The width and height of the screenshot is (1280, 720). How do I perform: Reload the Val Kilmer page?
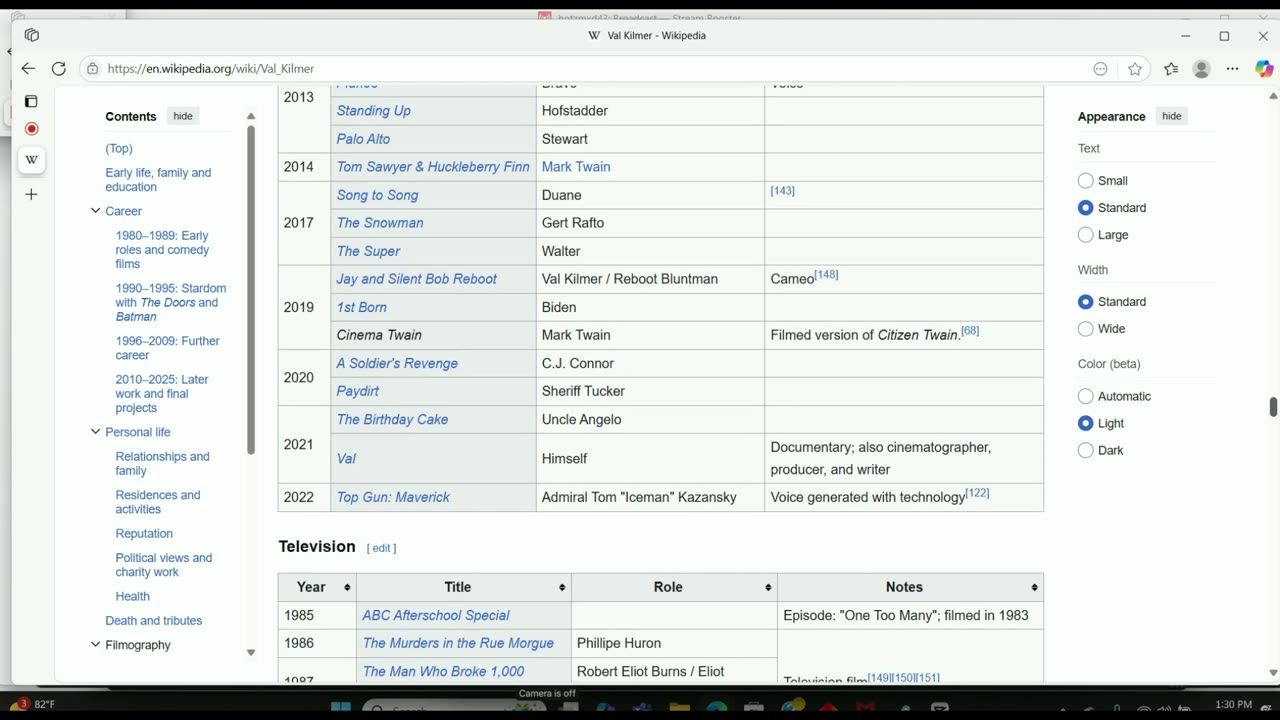(x=59, y=69)
